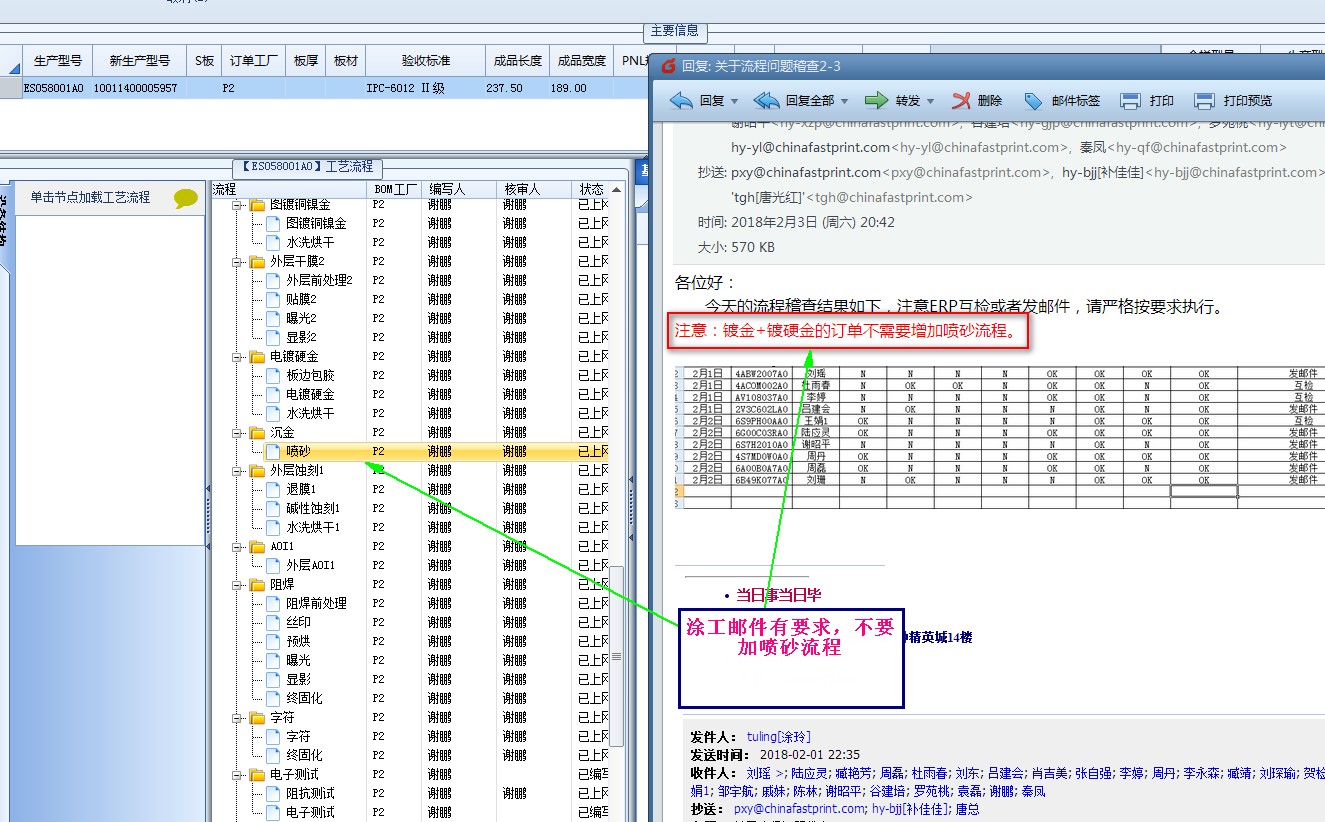Click the document icon beside 喷砂
Image resolution: width=1325 pixels, height=822 pixels.
(273, 451)
